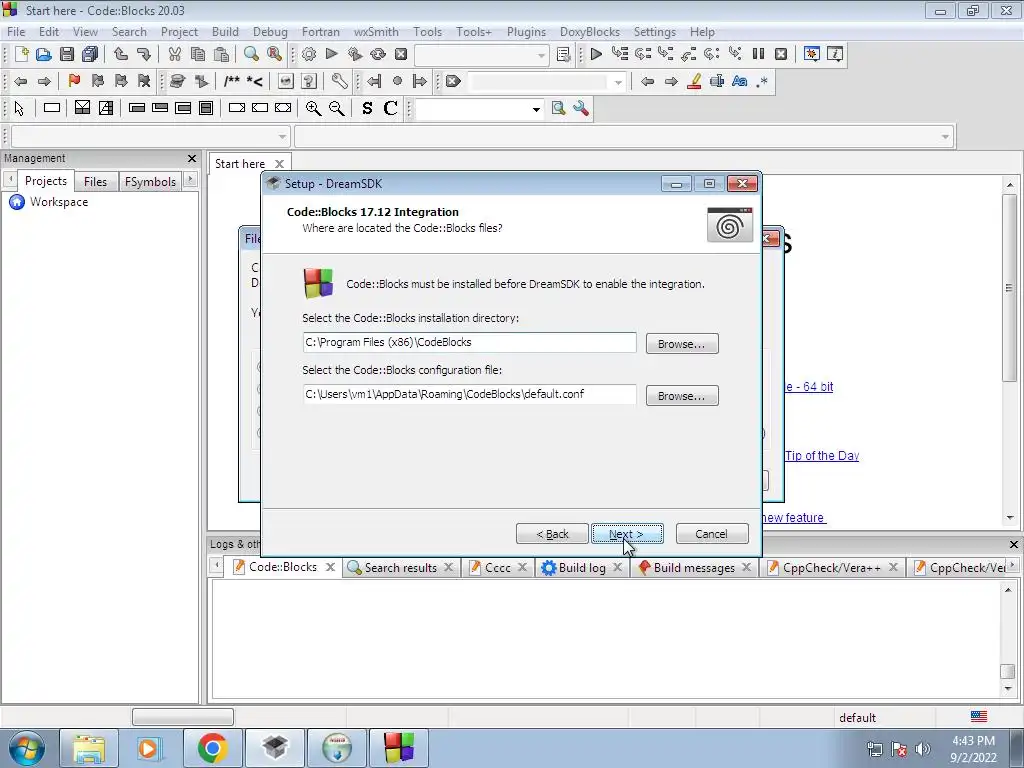Image resolution: width=1024 pixels, height=768 pixels.
Task: Open the left code completion scope dropdown
Action: click(282, 136)
